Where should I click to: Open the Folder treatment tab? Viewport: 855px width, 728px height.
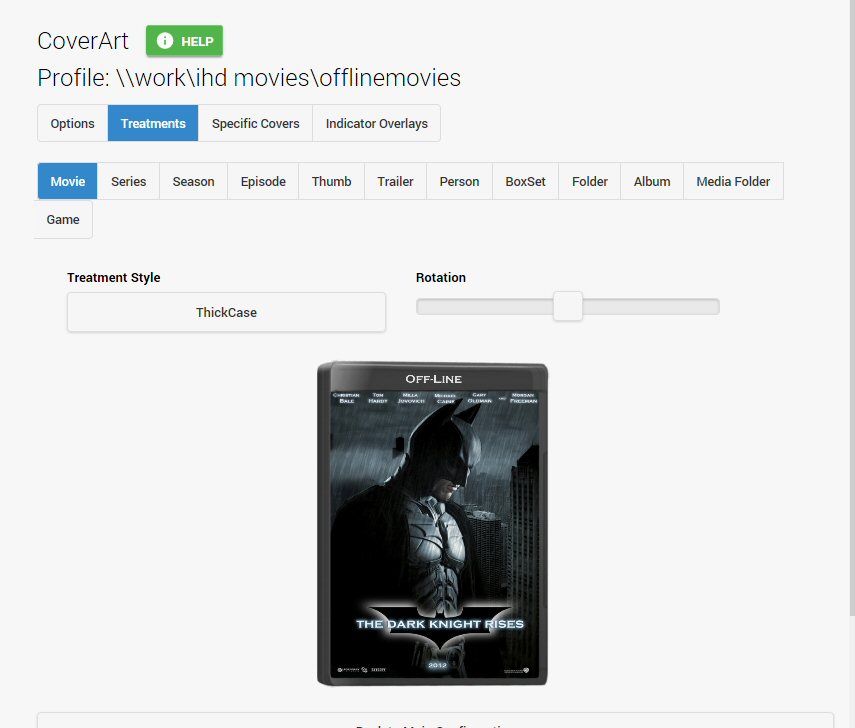pyautogui.click(x=590, y=181)
